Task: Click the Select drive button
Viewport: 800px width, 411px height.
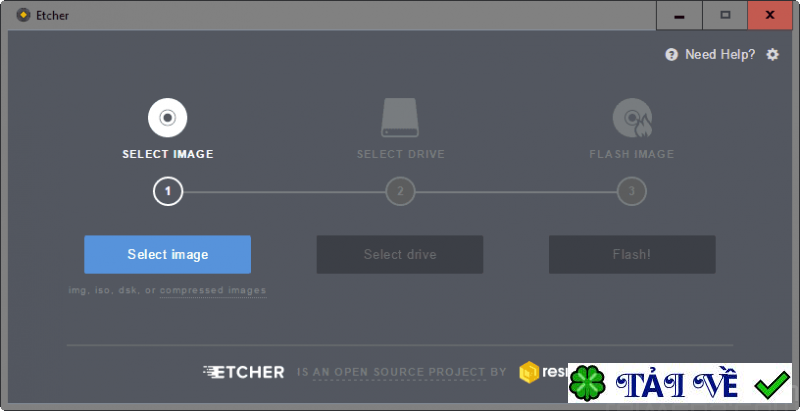Action: [399, 254]
